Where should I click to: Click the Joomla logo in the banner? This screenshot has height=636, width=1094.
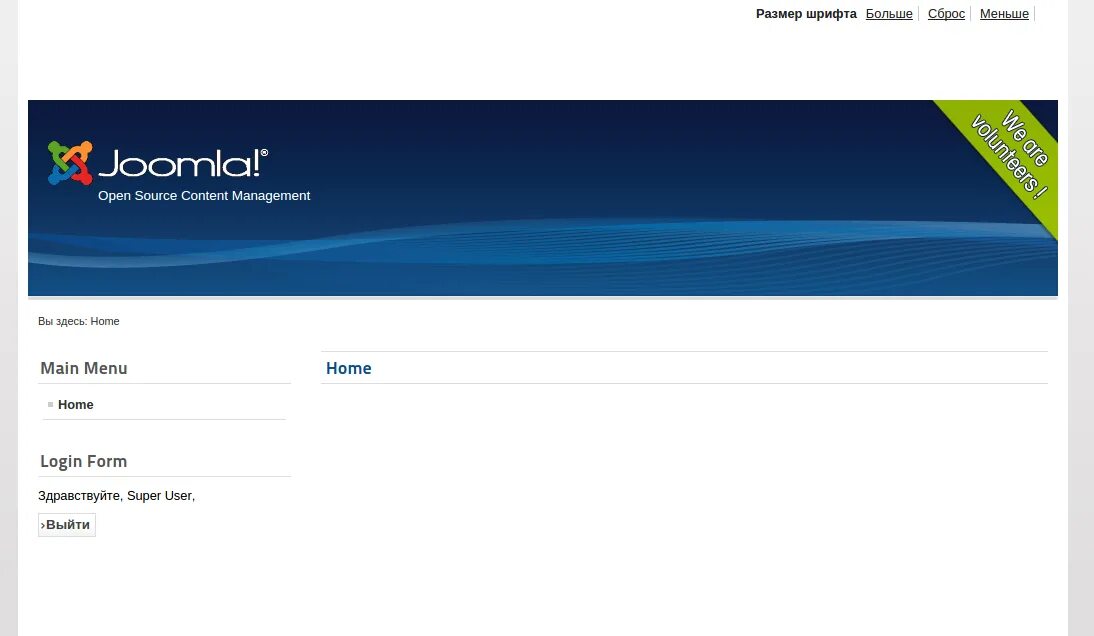click(x=158, y=163)
